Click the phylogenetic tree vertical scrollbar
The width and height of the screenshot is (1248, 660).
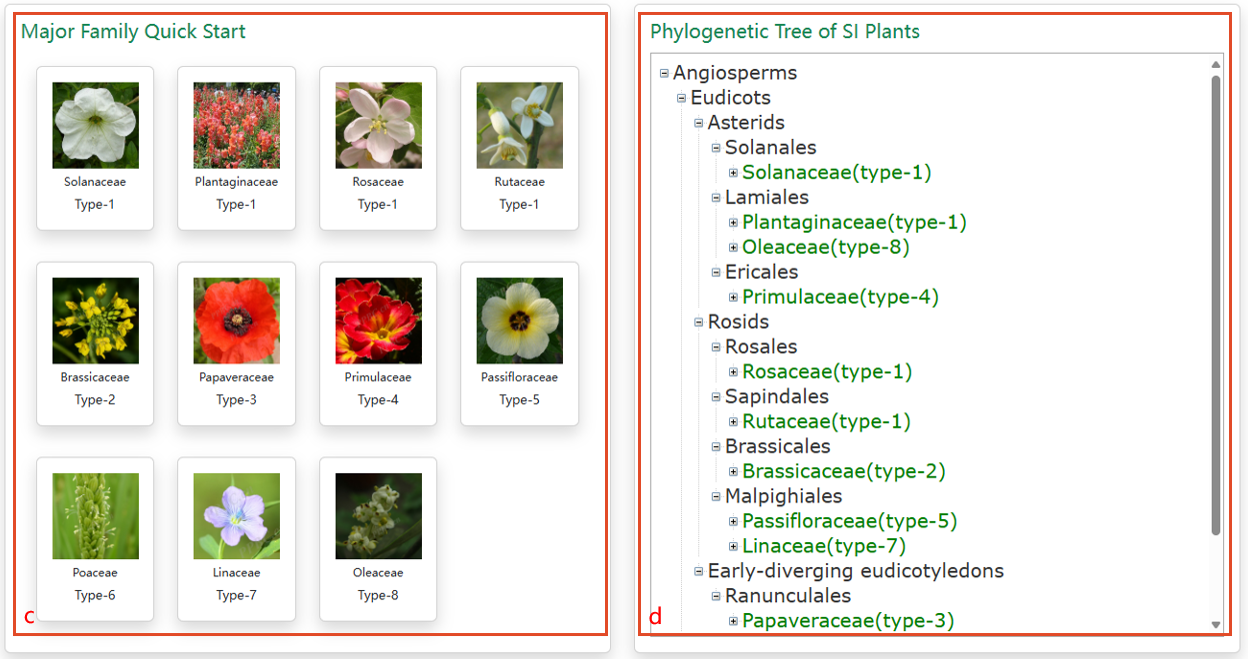click(x=1216, y=300)
